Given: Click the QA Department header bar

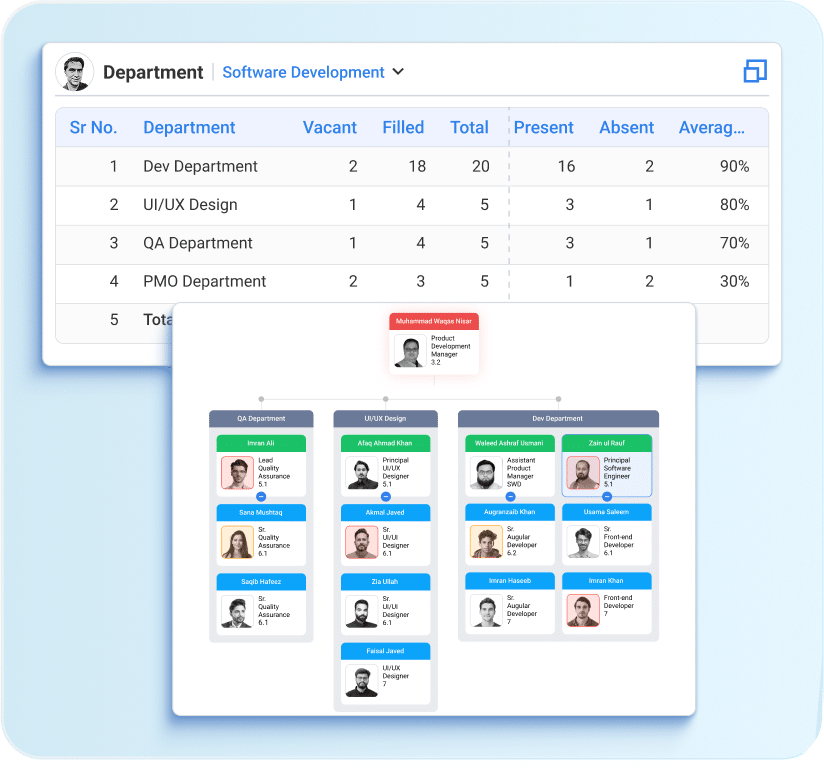Looking at the screenshot, I should [261, 418].
